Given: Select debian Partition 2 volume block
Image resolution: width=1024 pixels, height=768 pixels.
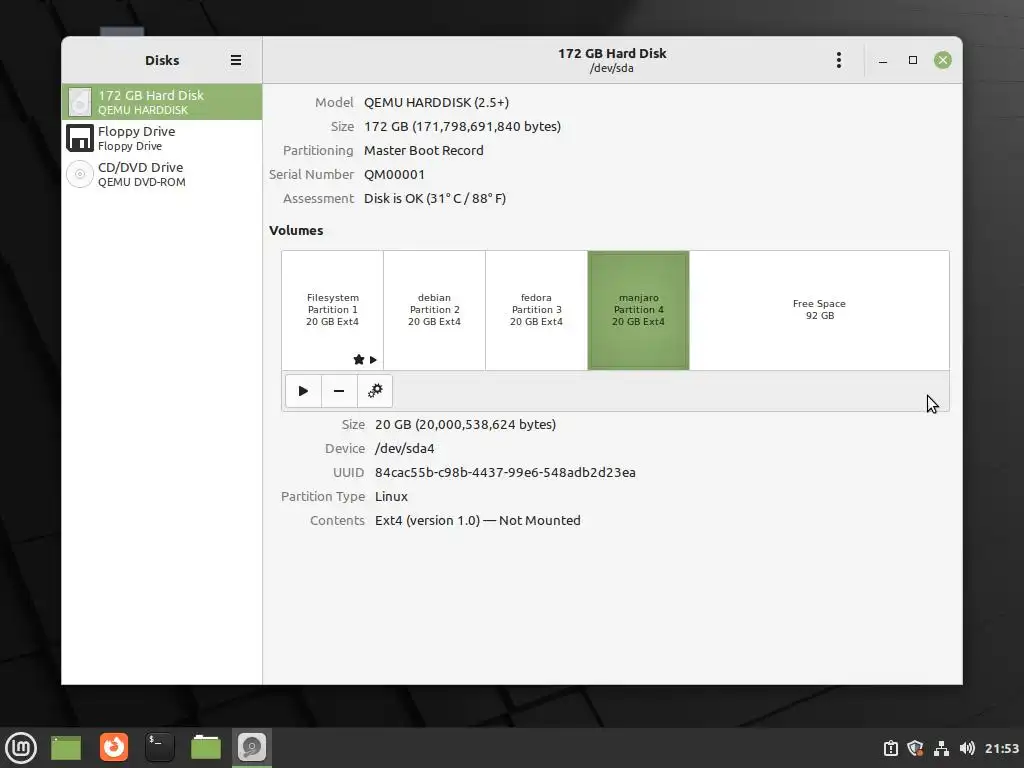Looking at the screenshot, I should pos(434,310).
